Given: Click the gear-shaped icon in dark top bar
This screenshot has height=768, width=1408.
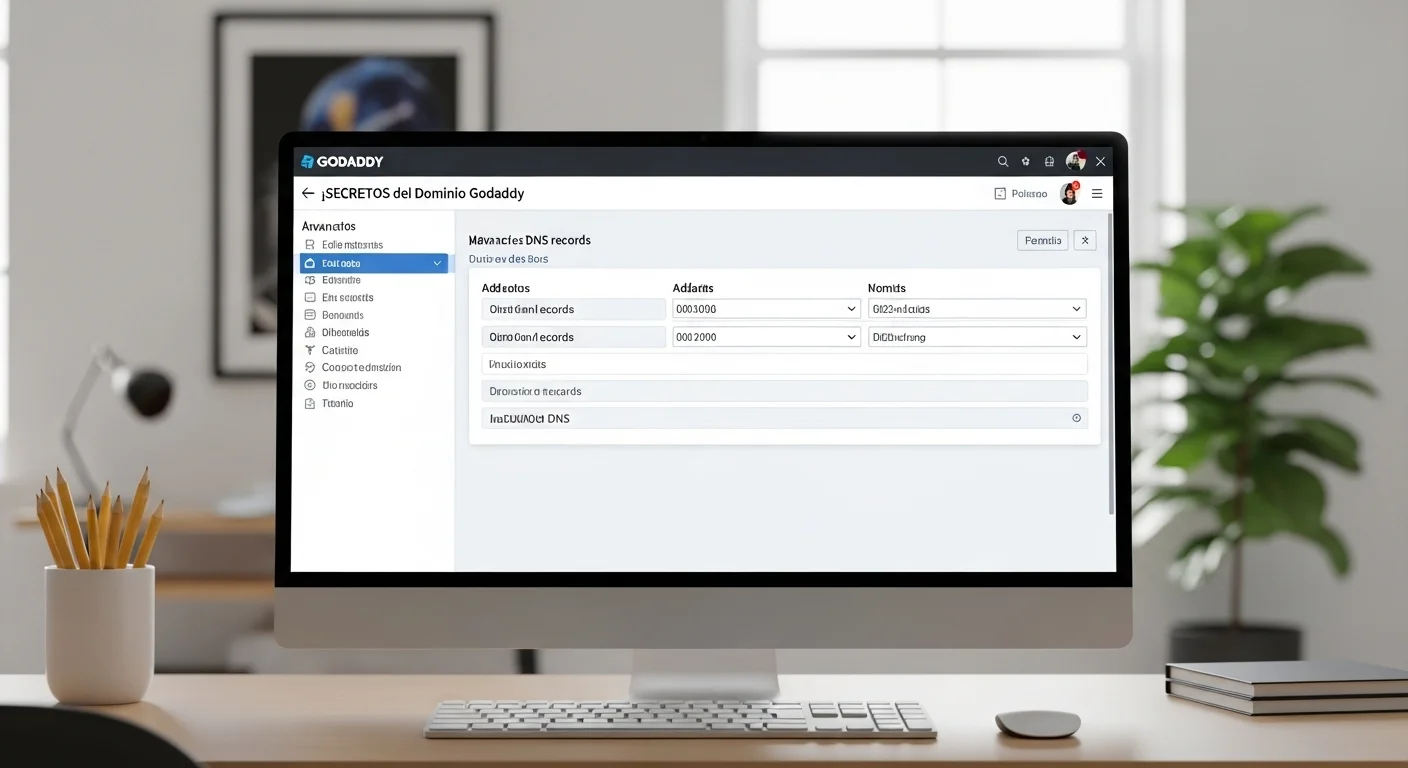Looking at the screenshot, I should pos(1026,161).
